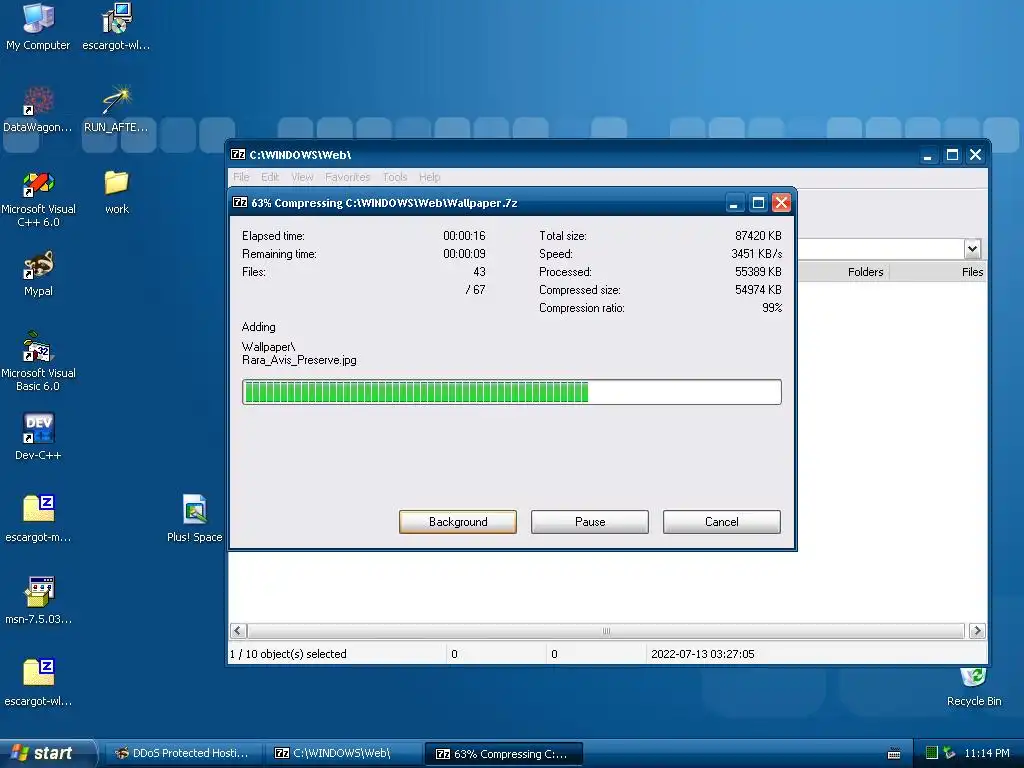Image resolution: width=1024 pixels, height=768 pixels.
Task: Click the Speed value 3451 KB/s
Action: click(756, 253)
